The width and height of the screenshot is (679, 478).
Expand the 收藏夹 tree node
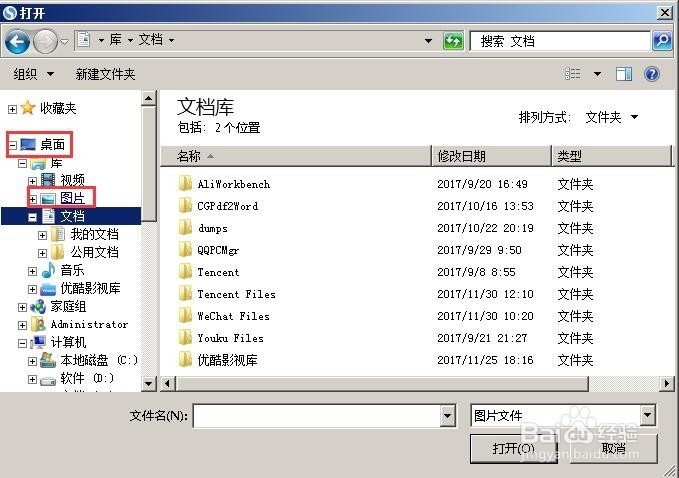coord(12,109)
